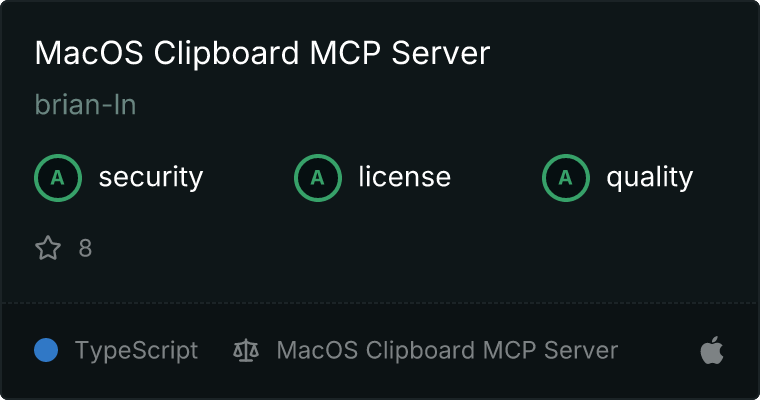760x400 pixels.
Task: Click the footer license text MacOS Clipboard MCP Server
Action: click(447, 350)
